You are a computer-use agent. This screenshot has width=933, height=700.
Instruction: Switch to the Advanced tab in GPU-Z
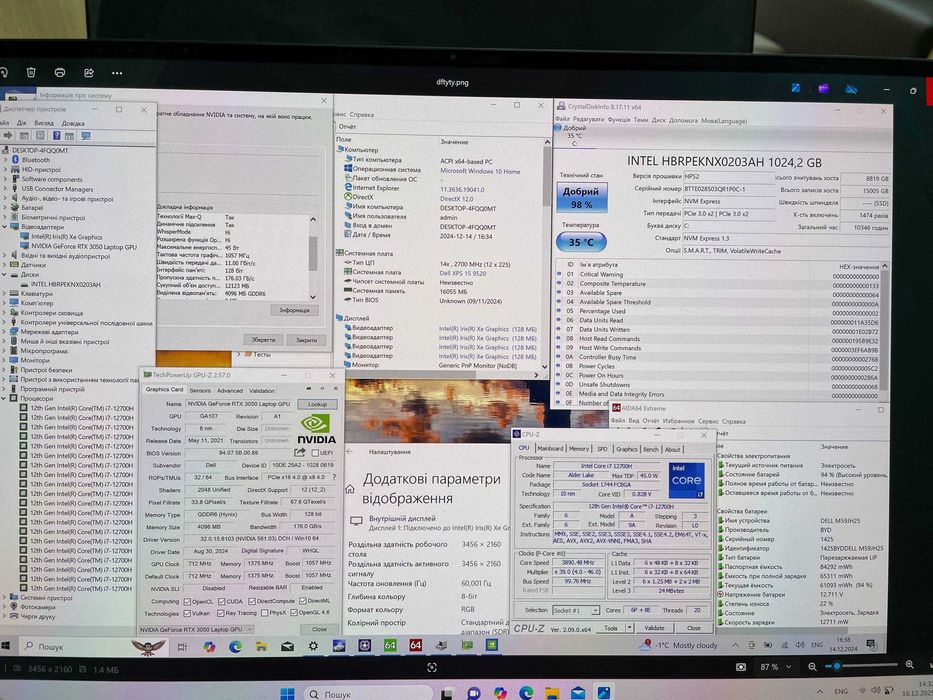pos(230,390)
